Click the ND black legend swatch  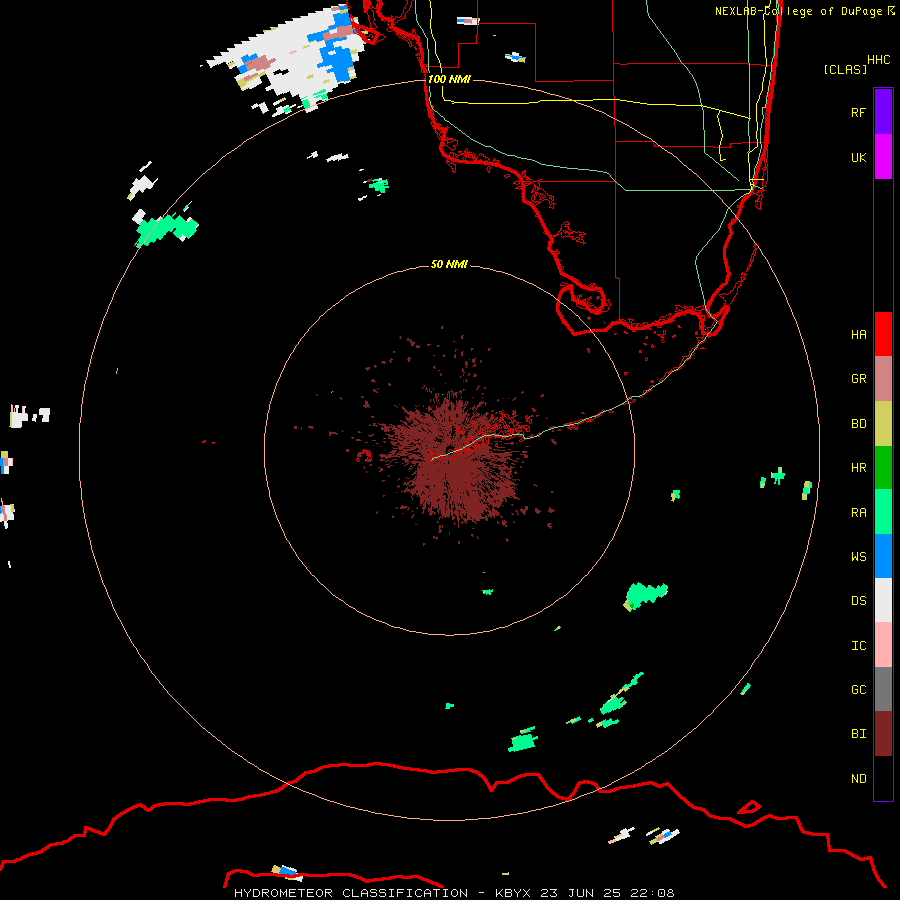point(883,778)
